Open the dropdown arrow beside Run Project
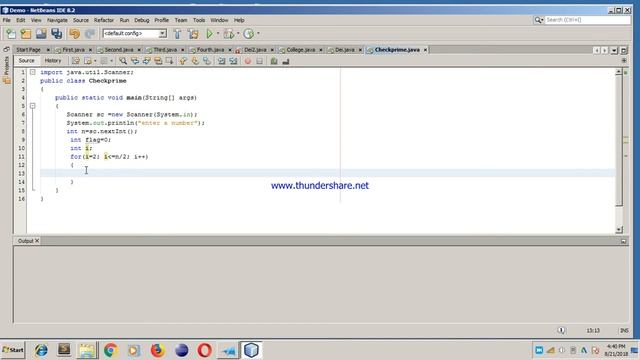 click(218, 34)
